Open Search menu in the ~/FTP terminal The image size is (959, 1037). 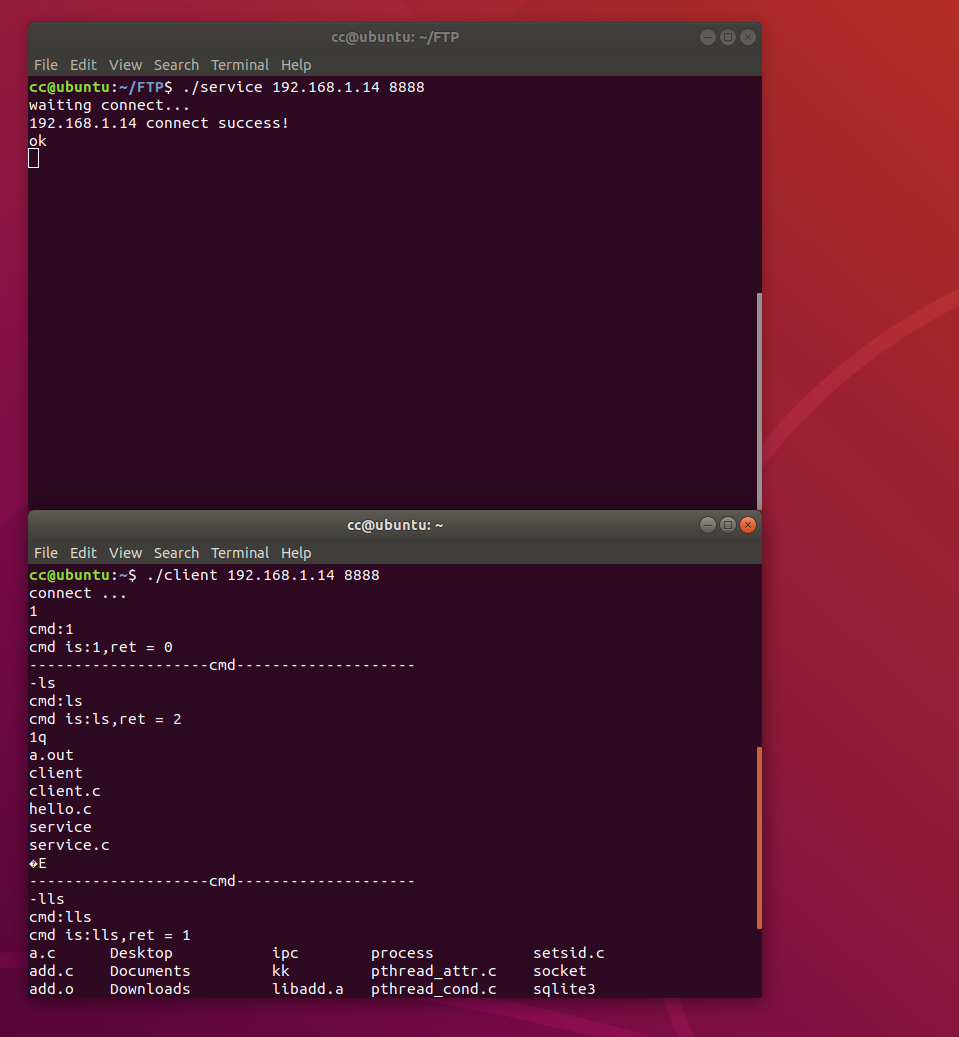(x=177, y=65)
